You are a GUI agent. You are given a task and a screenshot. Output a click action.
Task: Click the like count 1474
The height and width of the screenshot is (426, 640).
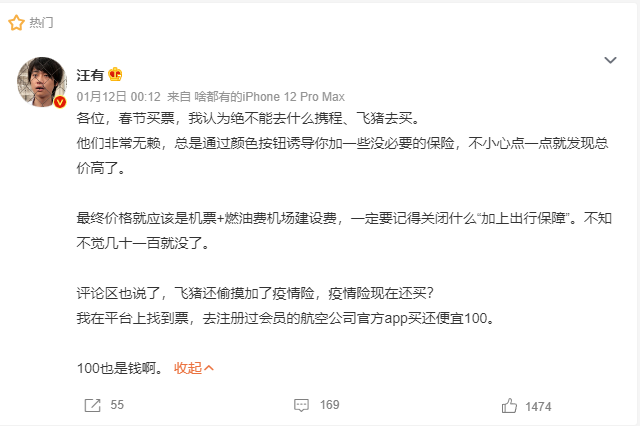[538, 405]
